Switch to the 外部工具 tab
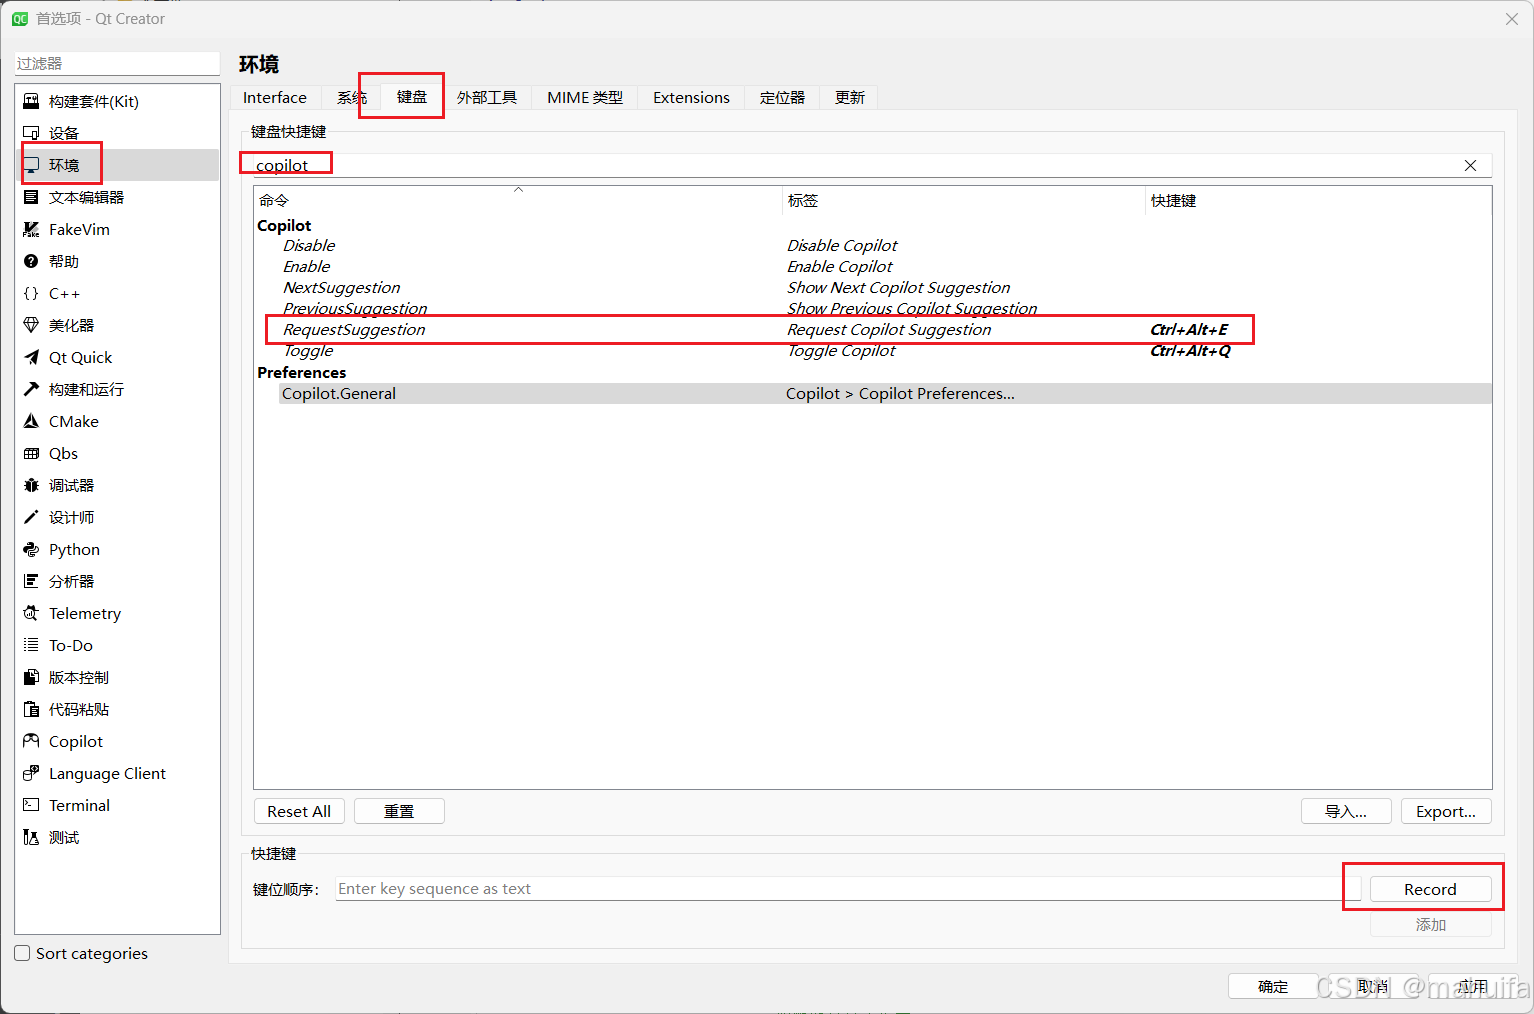Image resolution: width=1534 pixels, height=1014 pixels. pos(487,97)
